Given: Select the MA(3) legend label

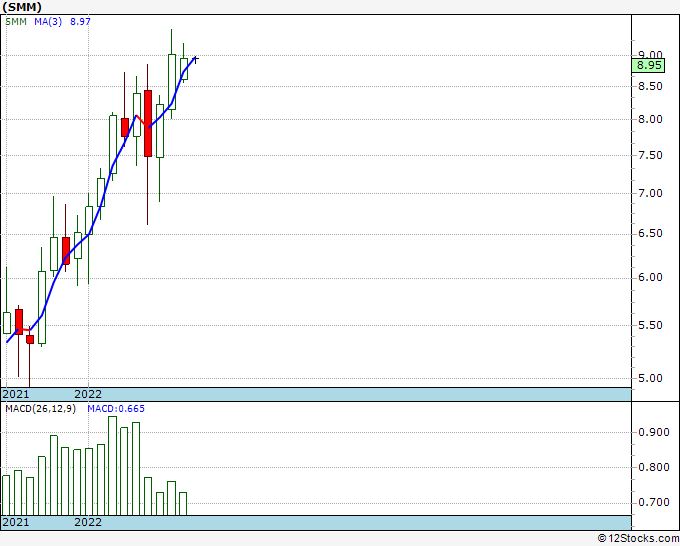Looking at the screenshot, I should tap(48, 21).
